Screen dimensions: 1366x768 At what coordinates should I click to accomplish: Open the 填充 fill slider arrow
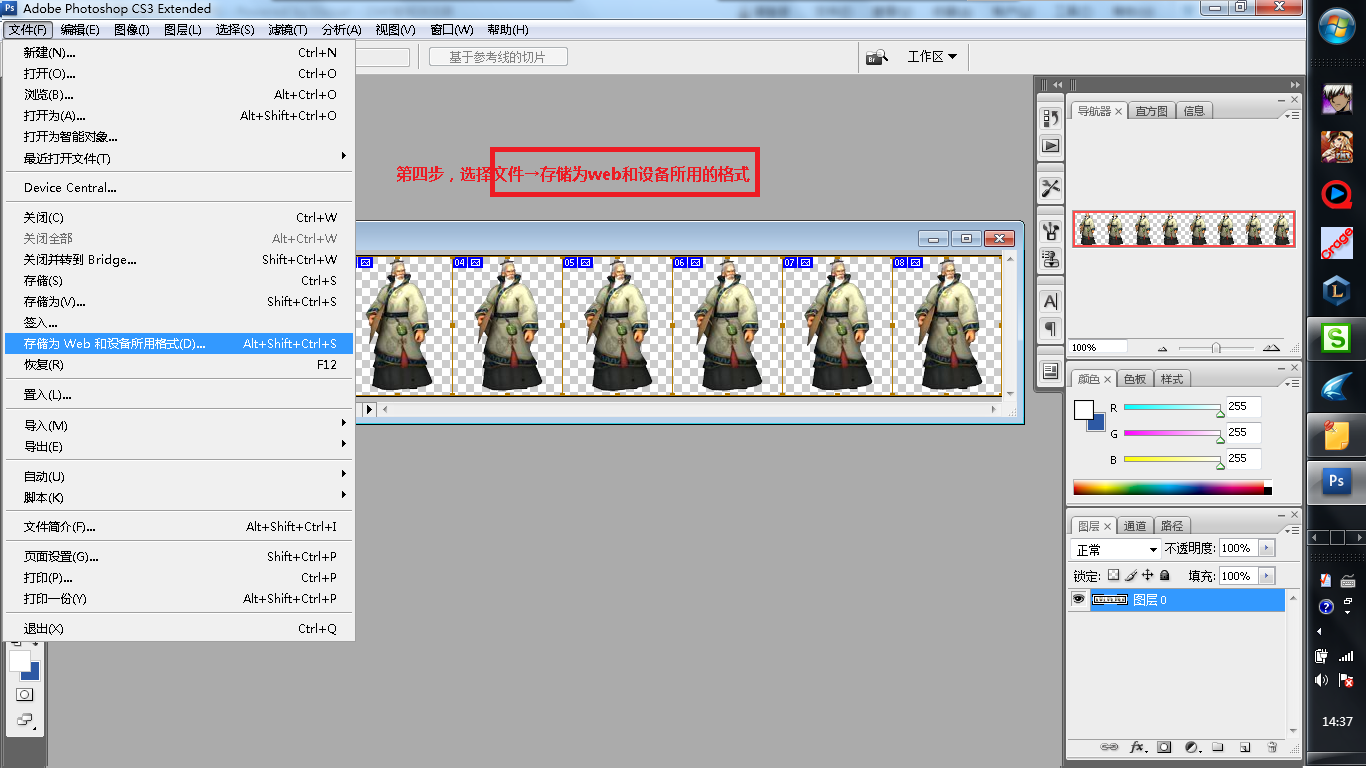pyautogui.click(x=1267, y=576)
